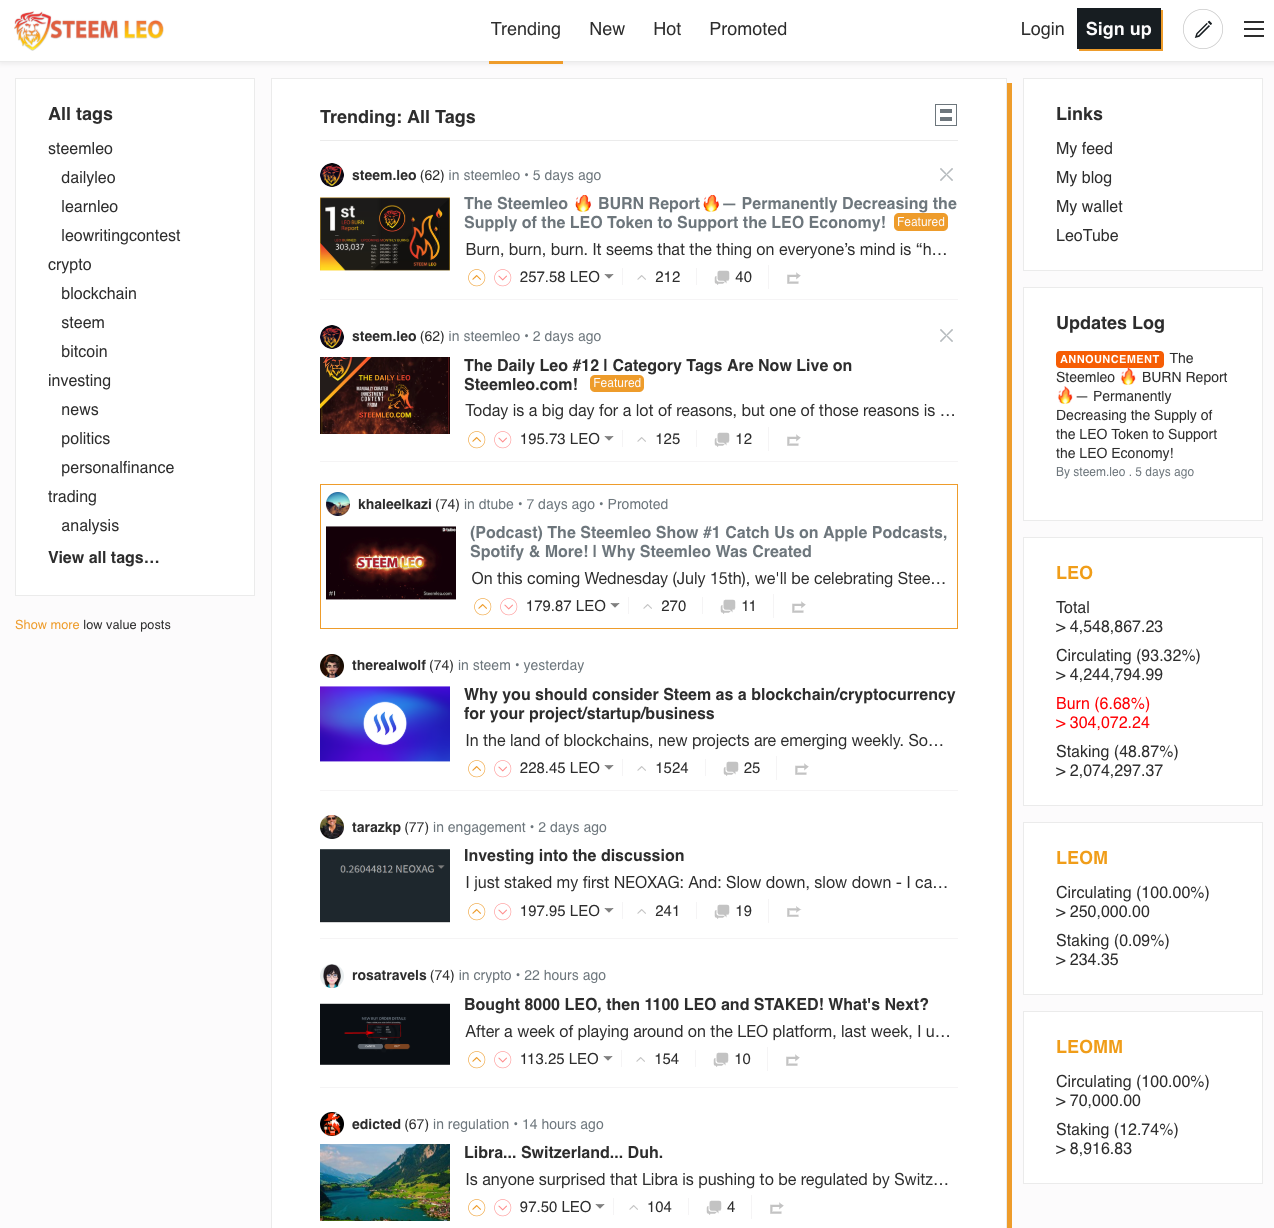Upvote the Libra Switzerland post
Viewport: 1274px width, 1228px height.
477,1208
